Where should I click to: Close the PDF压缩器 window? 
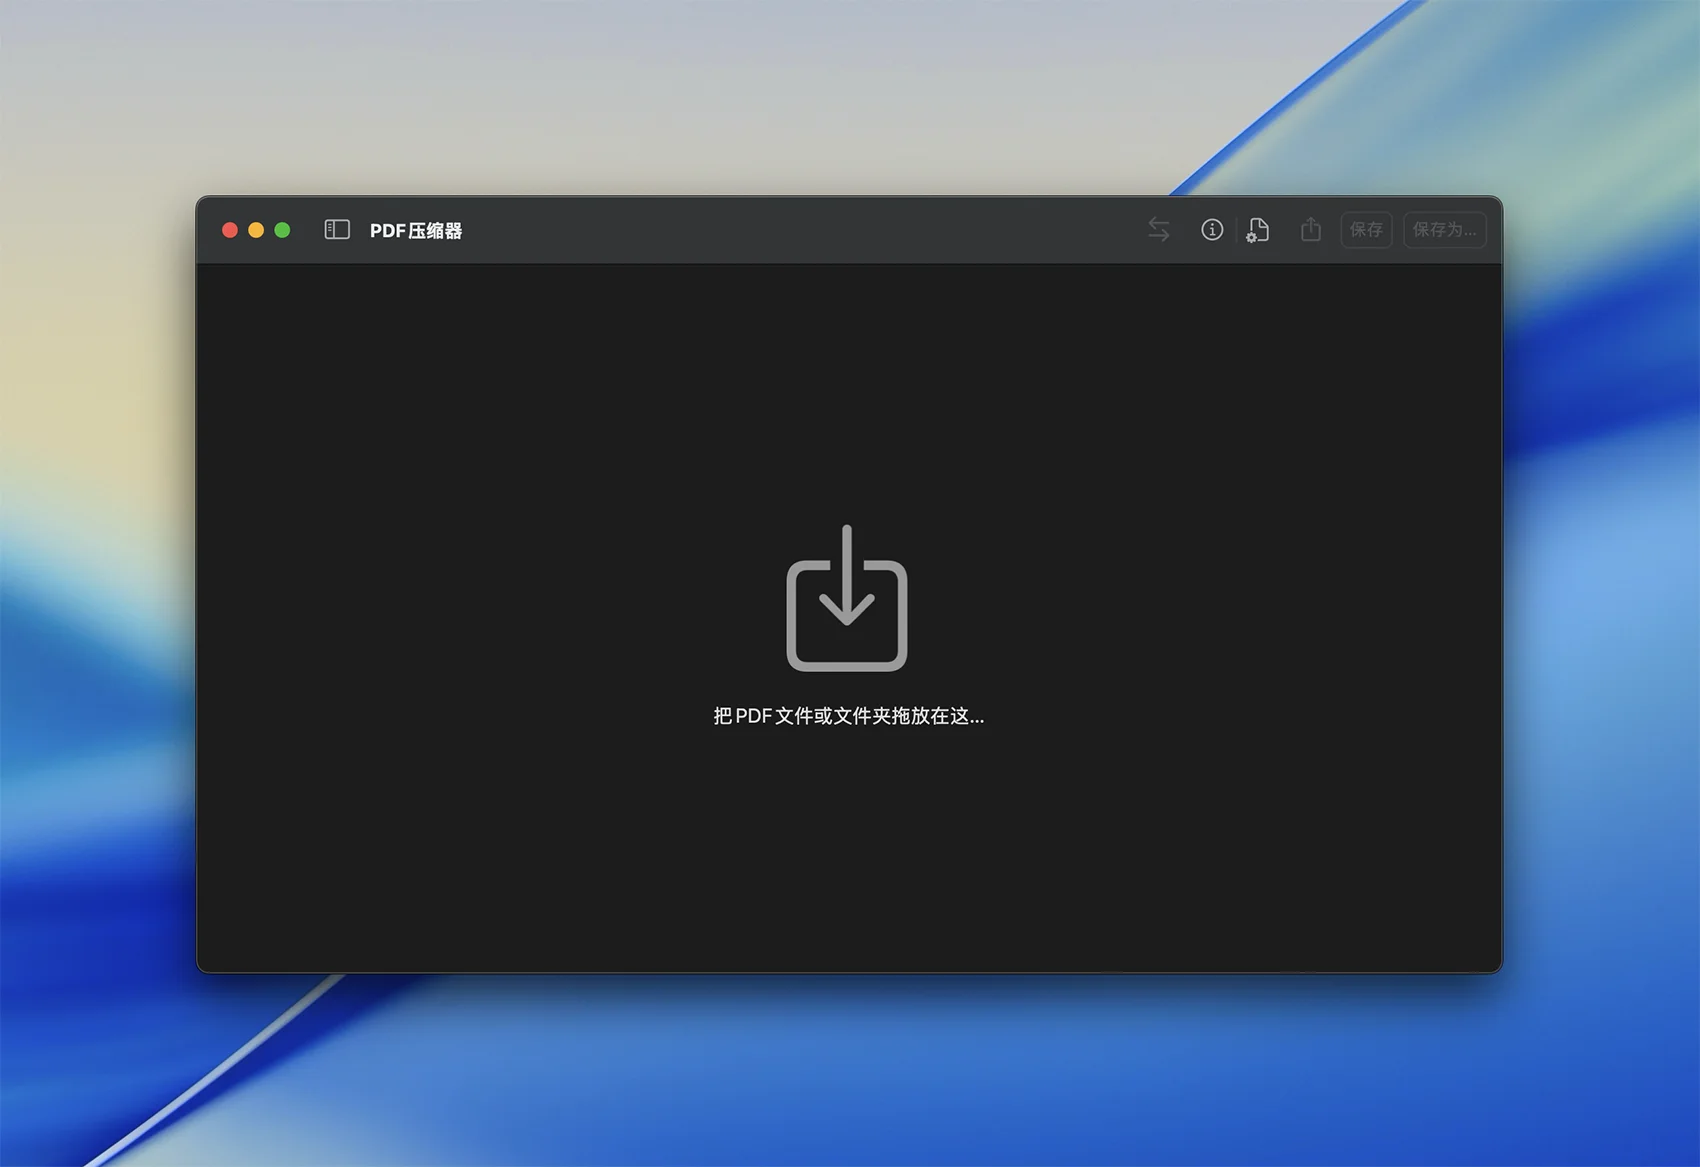(229, 230)
